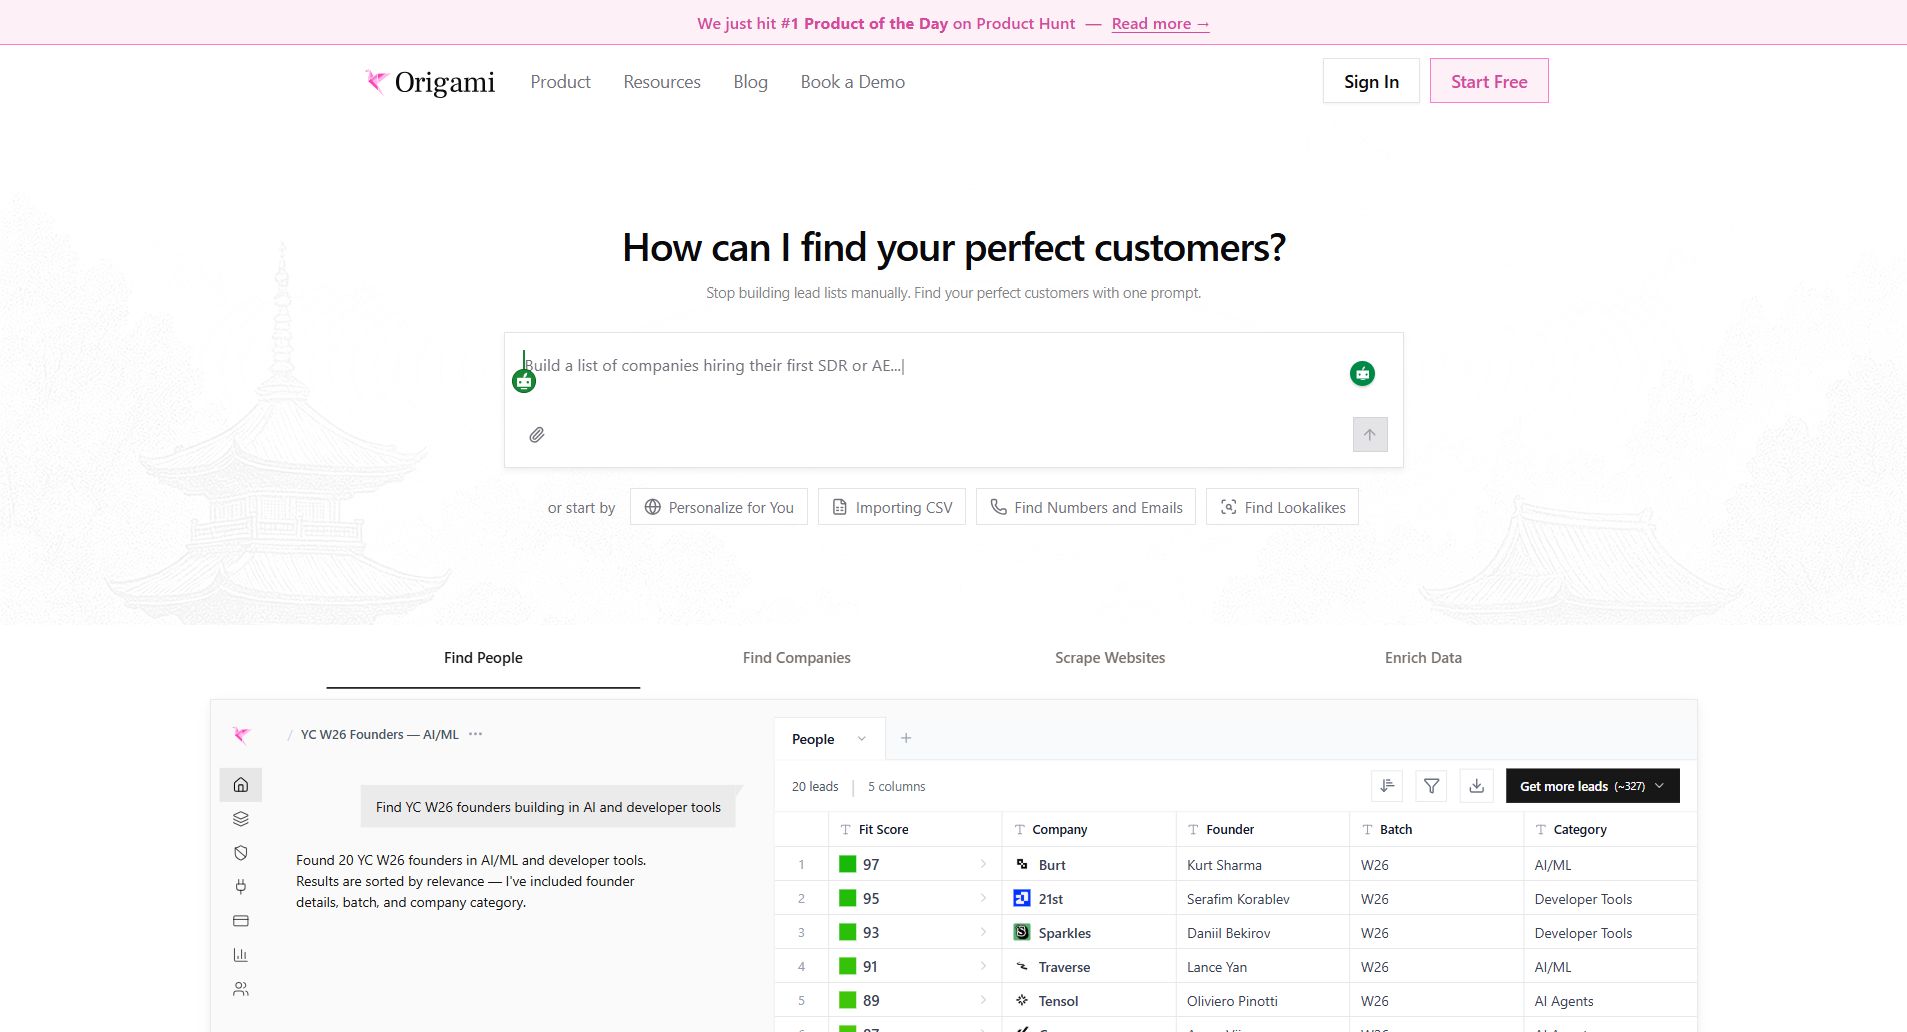Screen dimensions: 1907x1032
Task: Select the shield icon in demo sidebar
Action: [x=241, y=853]
